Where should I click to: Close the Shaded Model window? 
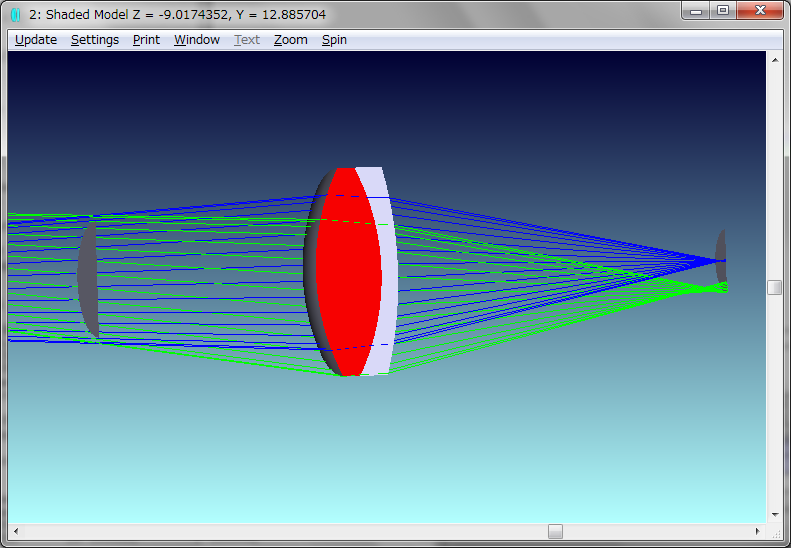pos(760,10)
